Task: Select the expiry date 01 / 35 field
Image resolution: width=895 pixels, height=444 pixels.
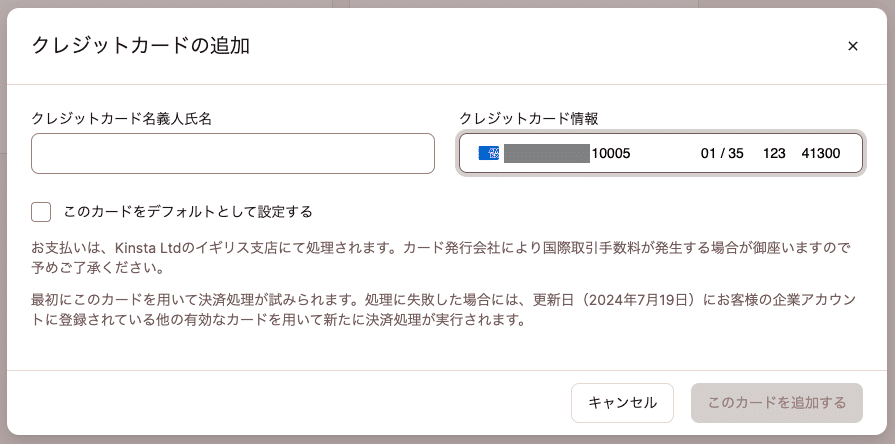Action: pos(722,154)
